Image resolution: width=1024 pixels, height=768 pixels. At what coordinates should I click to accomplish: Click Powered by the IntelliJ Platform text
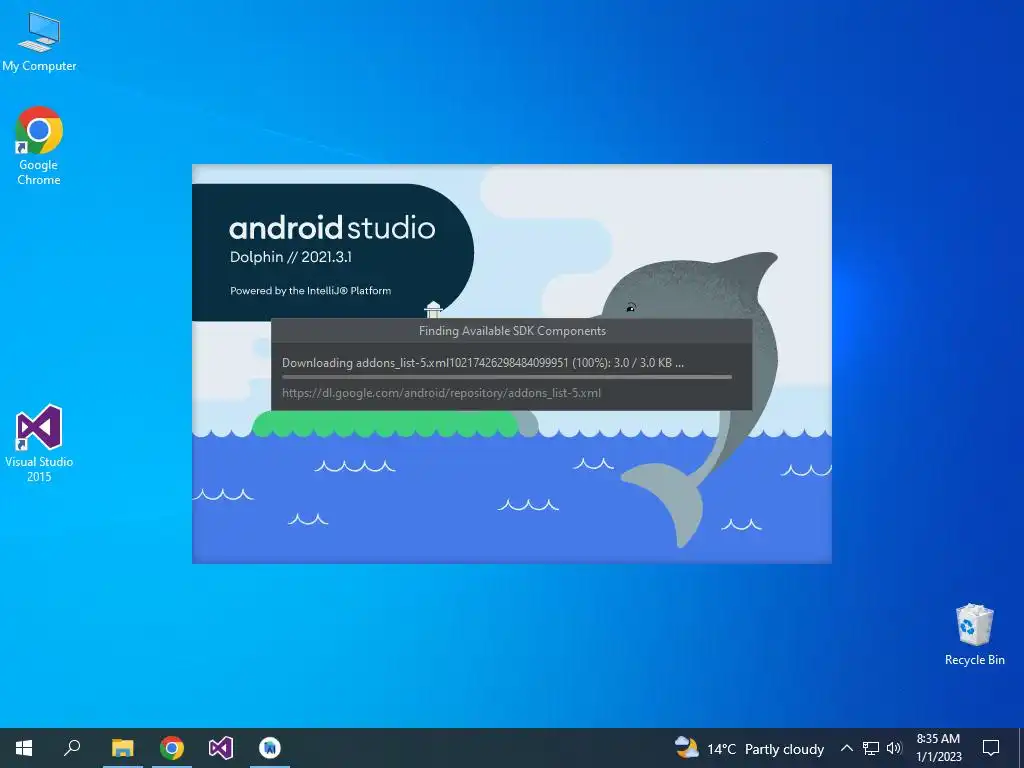310,291
